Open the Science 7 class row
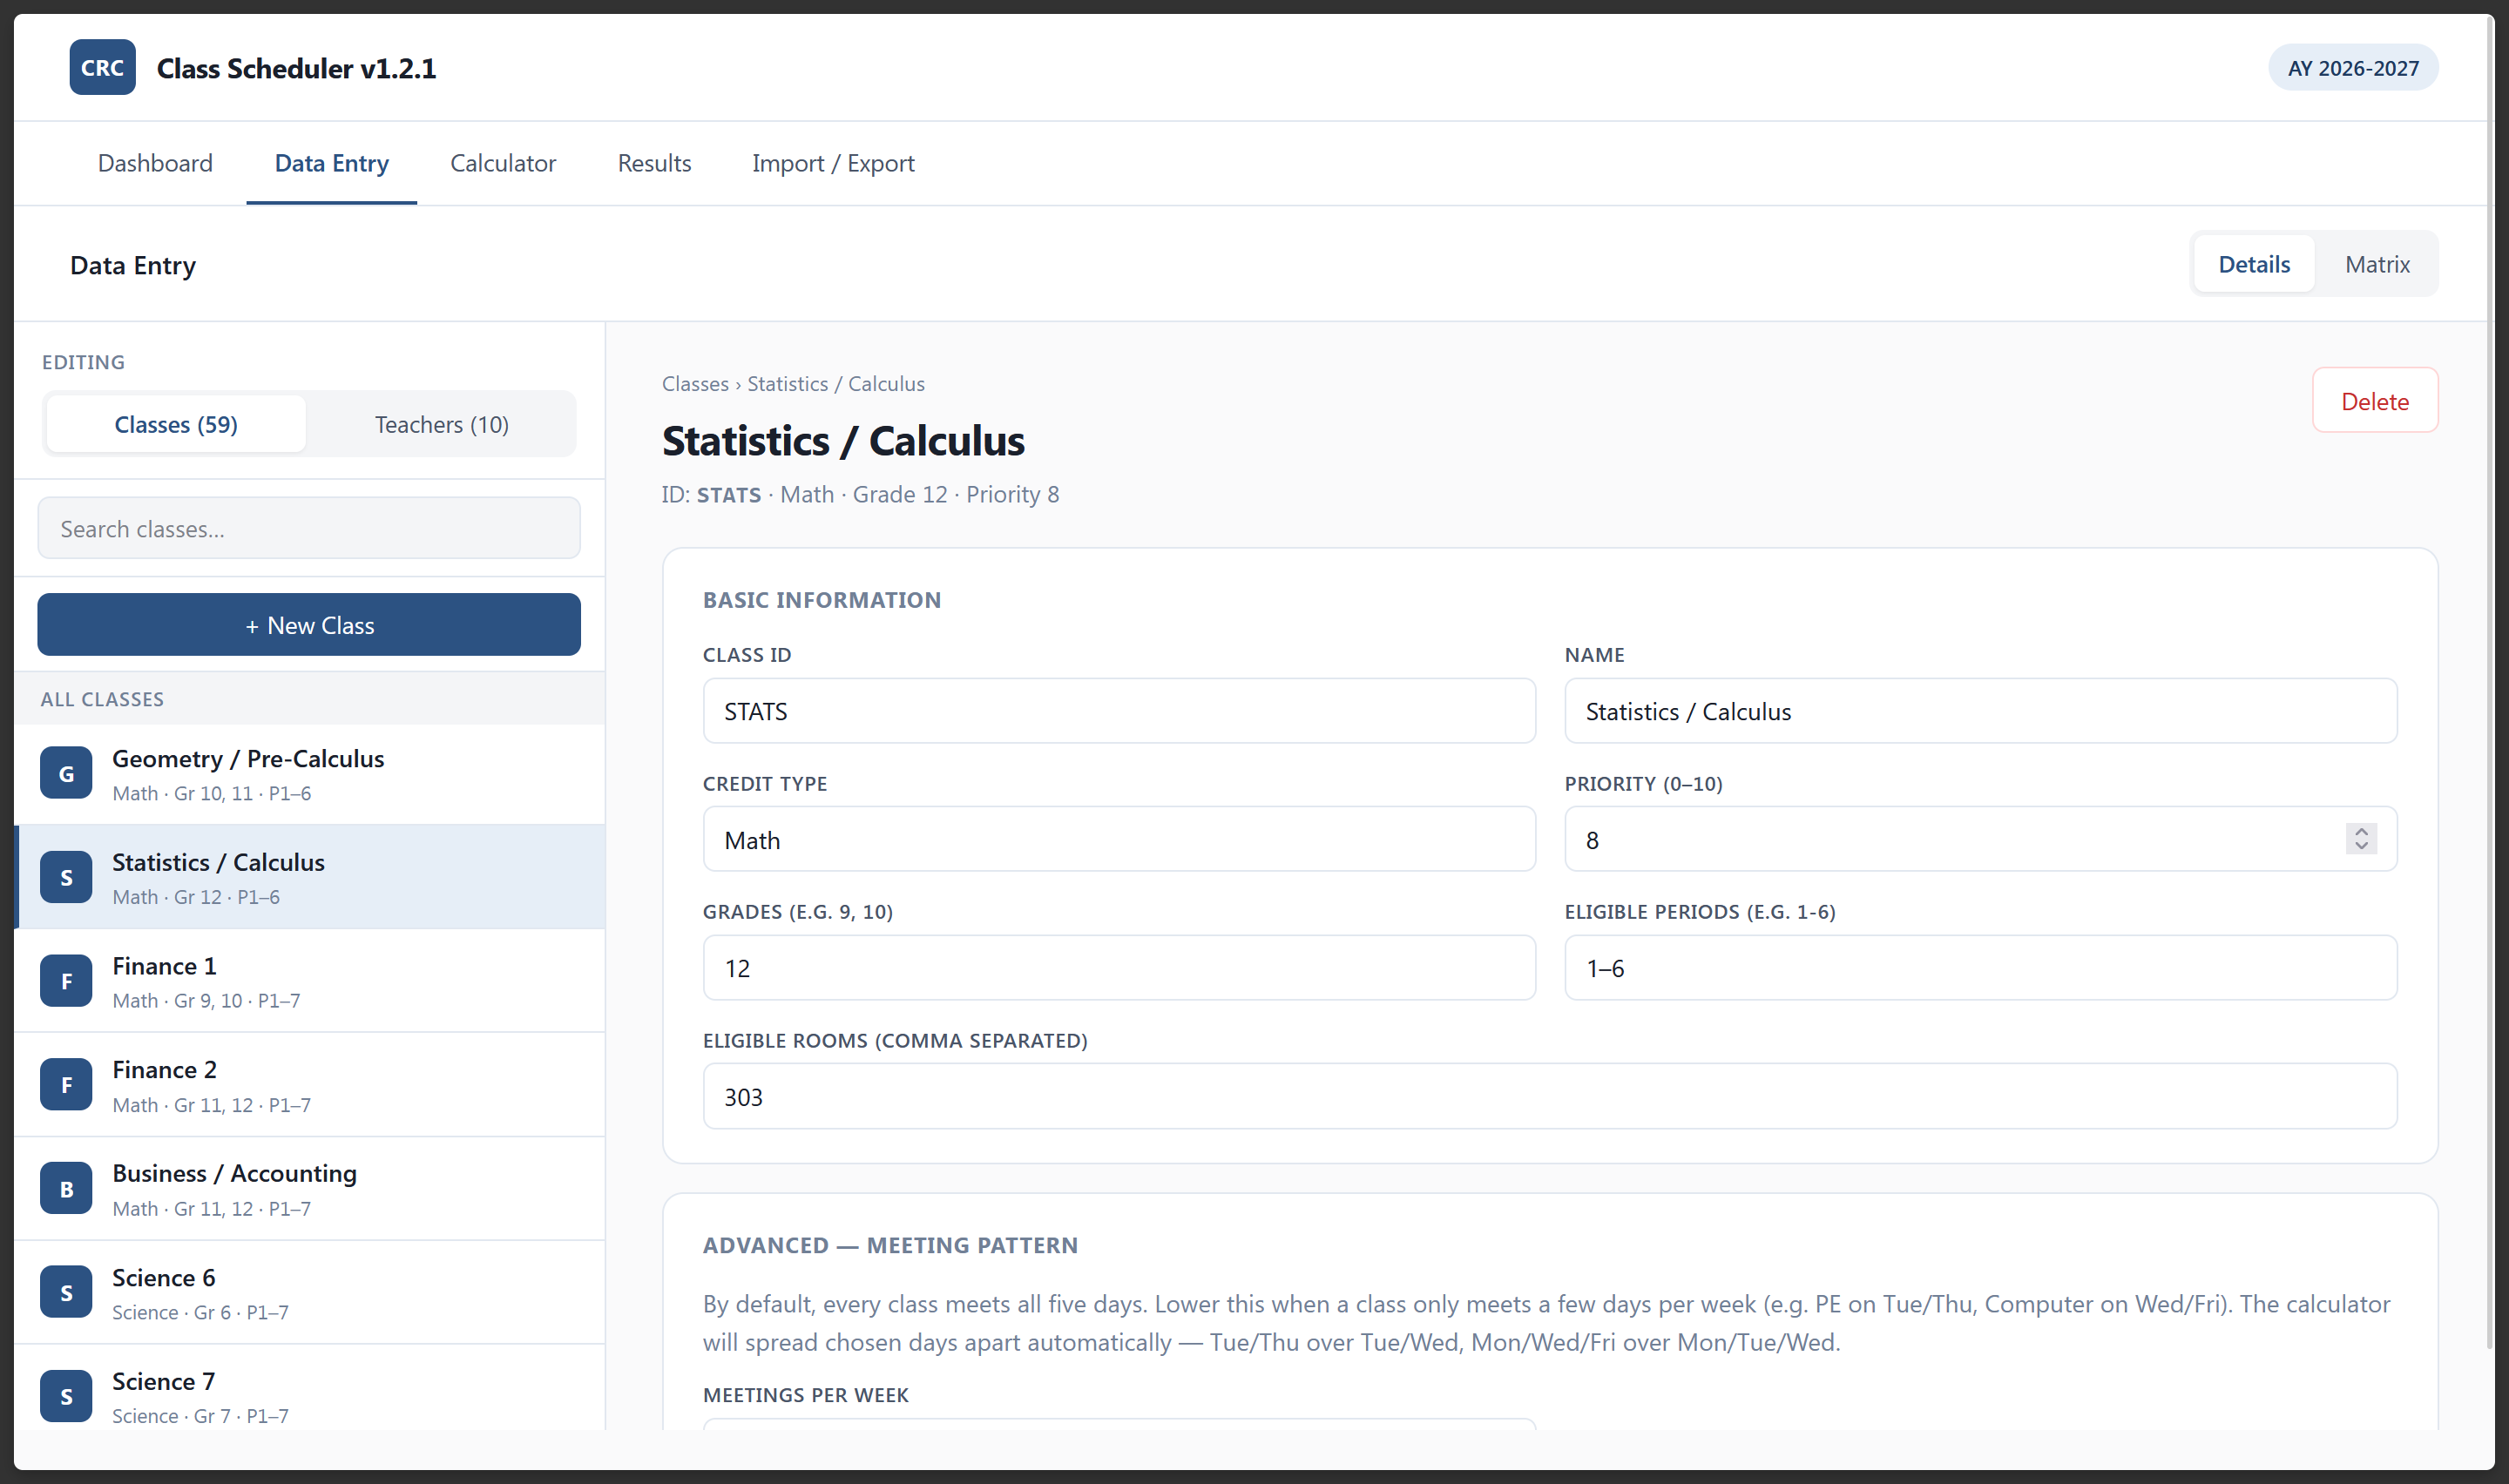The width and height of the screenshot is (2509, 1484). pos(310,1389)
